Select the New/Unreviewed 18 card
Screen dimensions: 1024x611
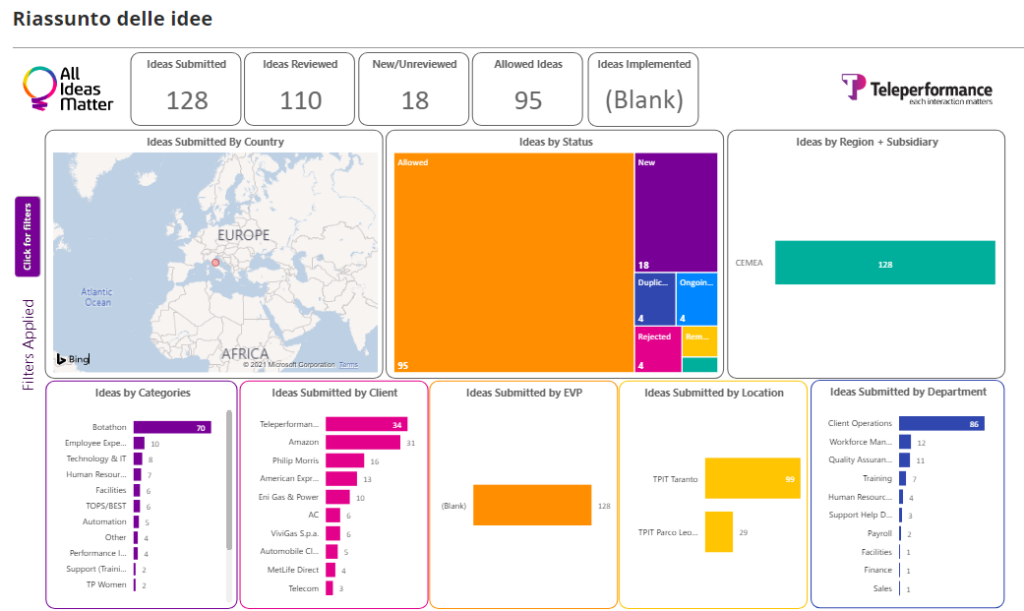pos(414,89)
